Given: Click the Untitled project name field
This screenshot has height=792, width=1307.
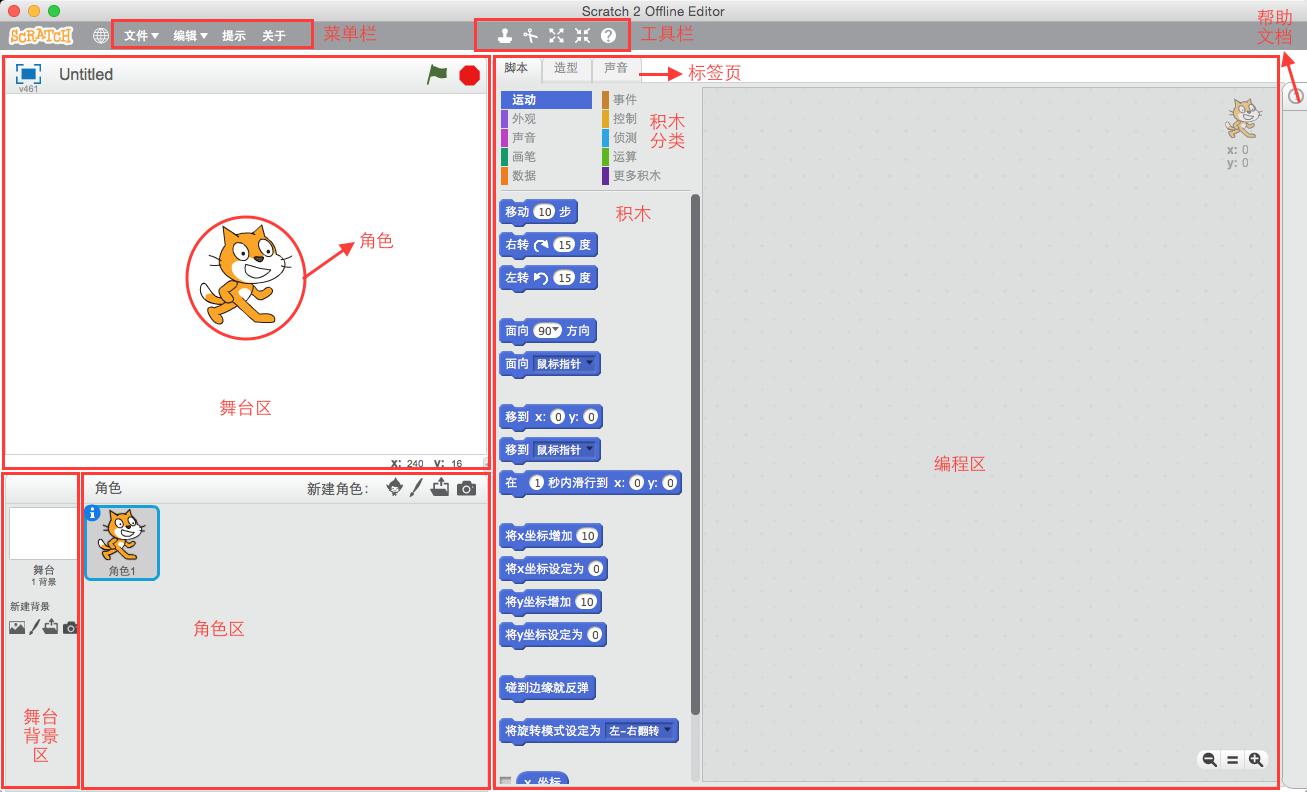Looking at the screenshot, I should 86,74.
